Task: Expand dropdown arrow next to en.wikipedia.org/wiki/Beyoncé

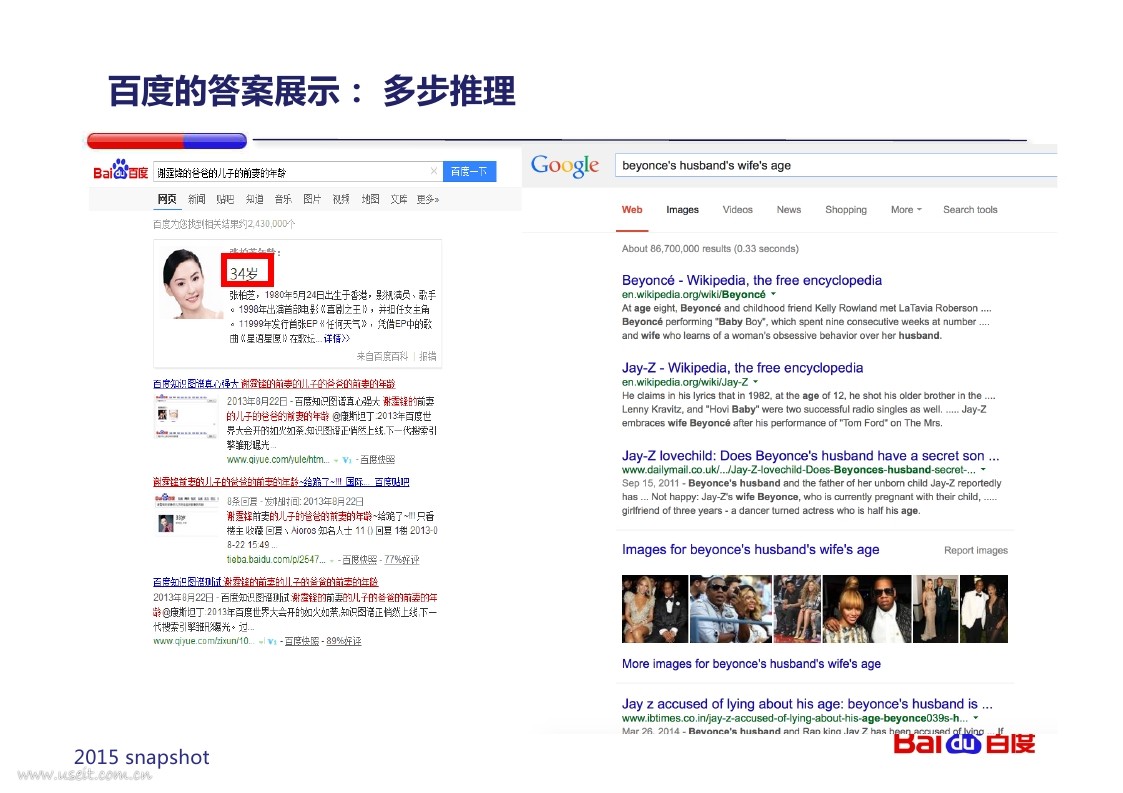Action: point(773,294)
